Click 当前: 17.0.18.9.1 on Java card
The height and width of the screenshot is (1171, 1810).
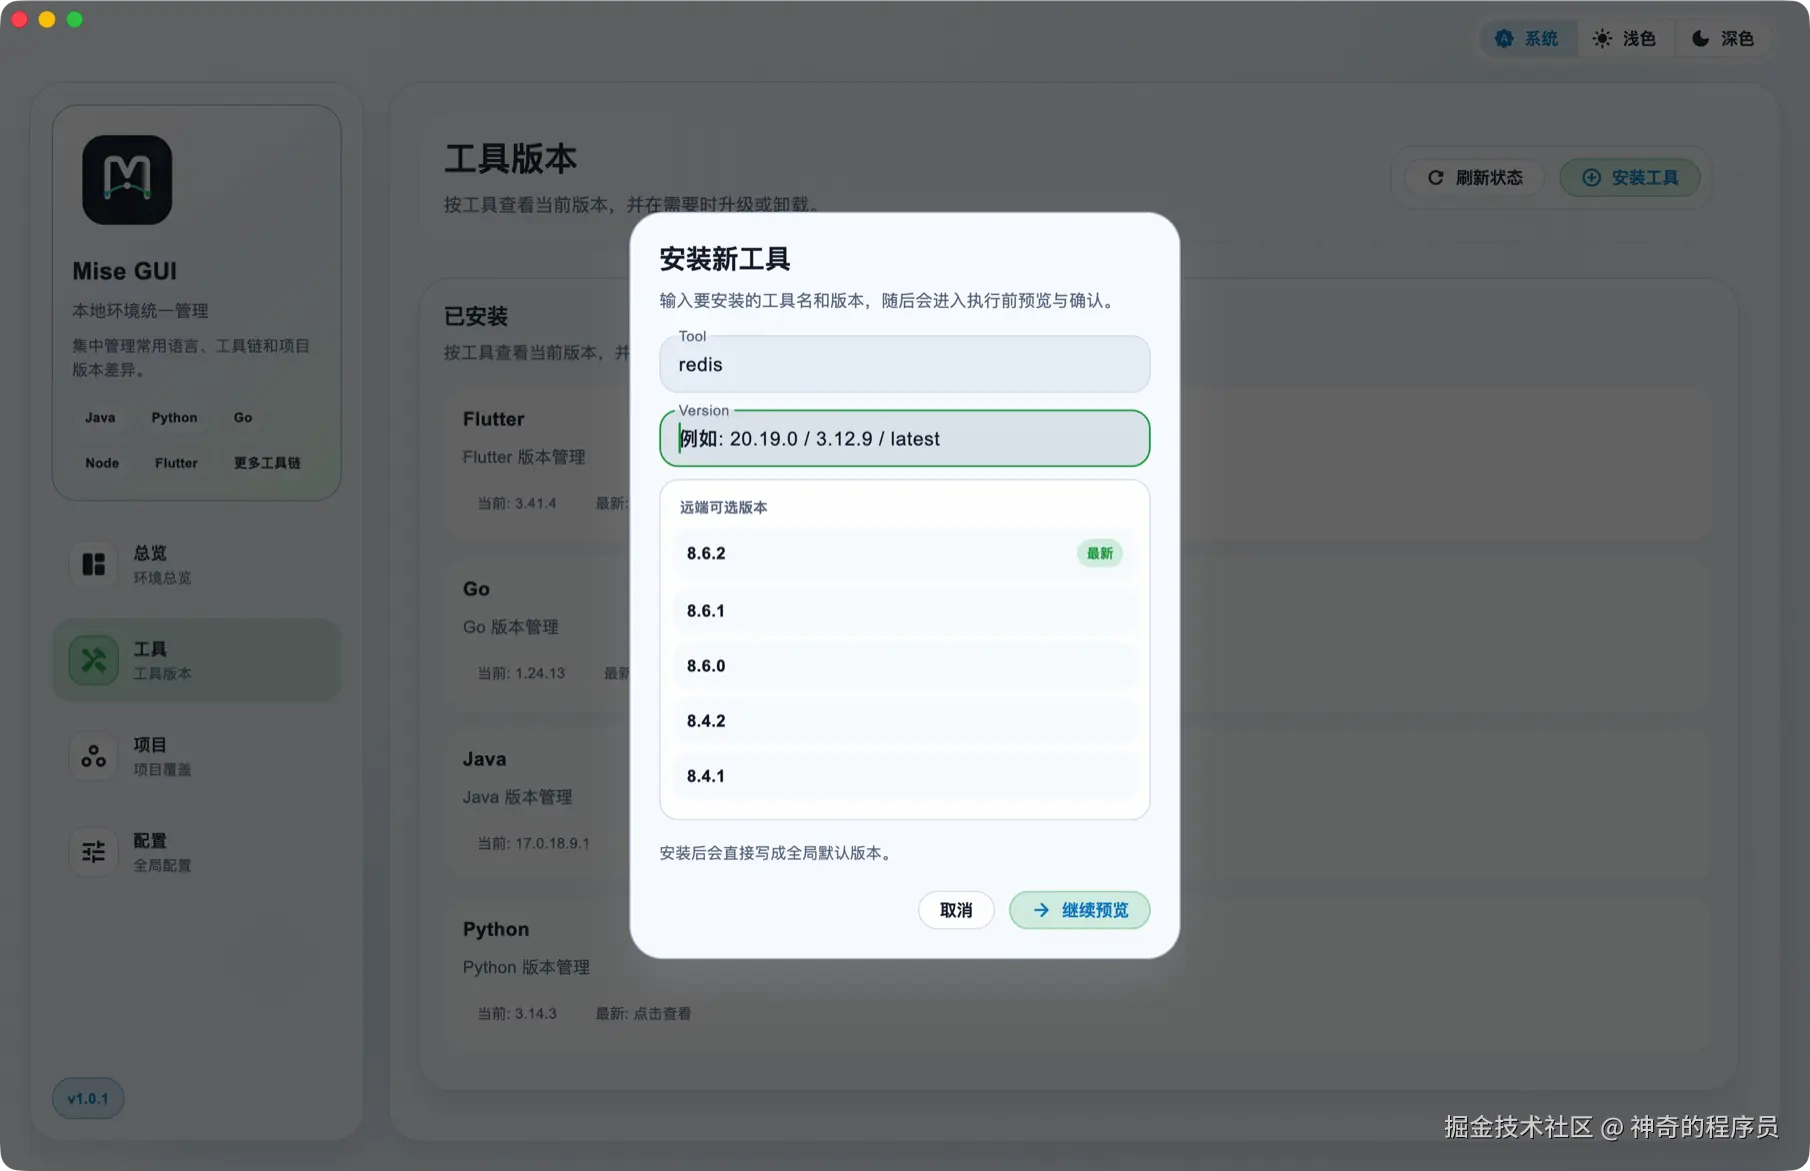coord(533,843)
